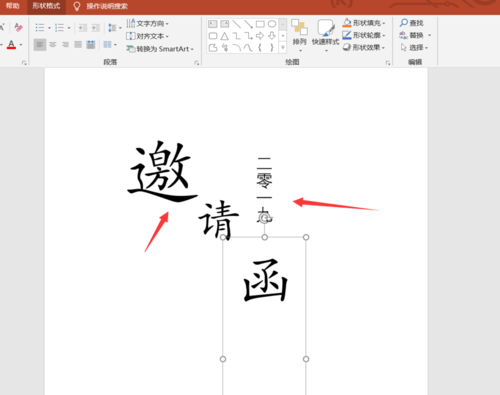Select the straight line shape
This screenshot has width=500, height=395.
pyautogui.click(x=237, y=24)
